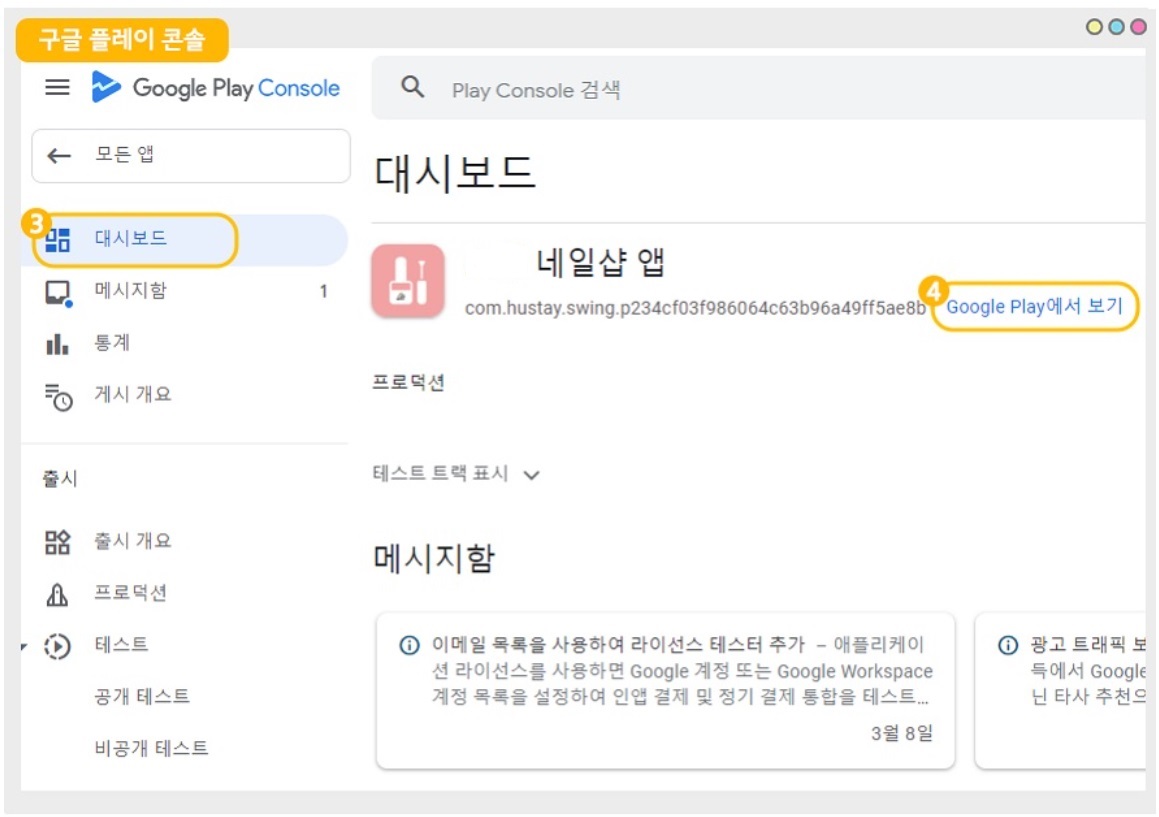Open the Google Play에서 보기 link
1159x817 pixels.
pos(1034,306)
